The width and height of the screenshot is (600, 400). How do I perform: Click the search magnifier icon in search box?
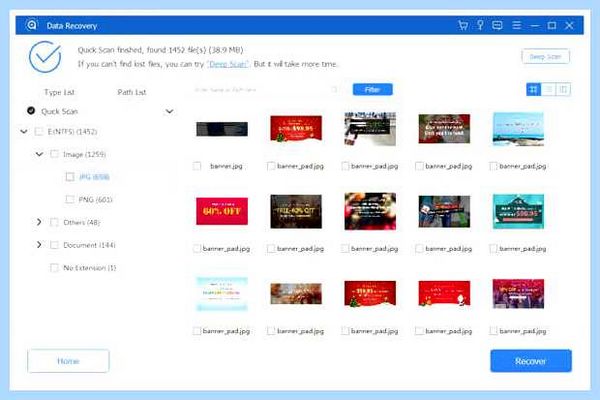coord(334,90)
